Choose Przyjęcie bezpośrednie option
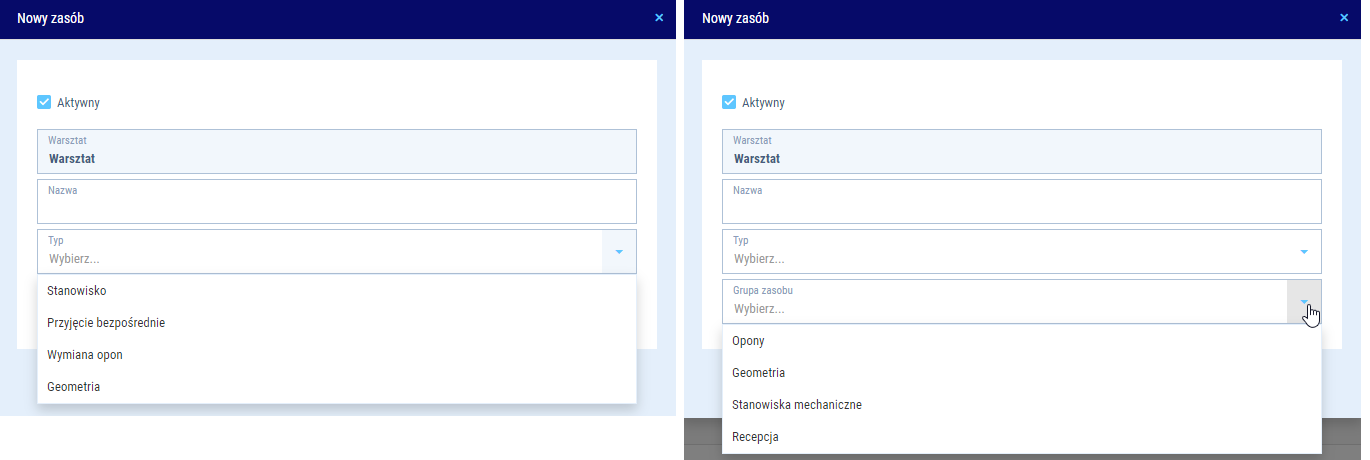The image size is (1370, 460). click(x=106, y=323)
